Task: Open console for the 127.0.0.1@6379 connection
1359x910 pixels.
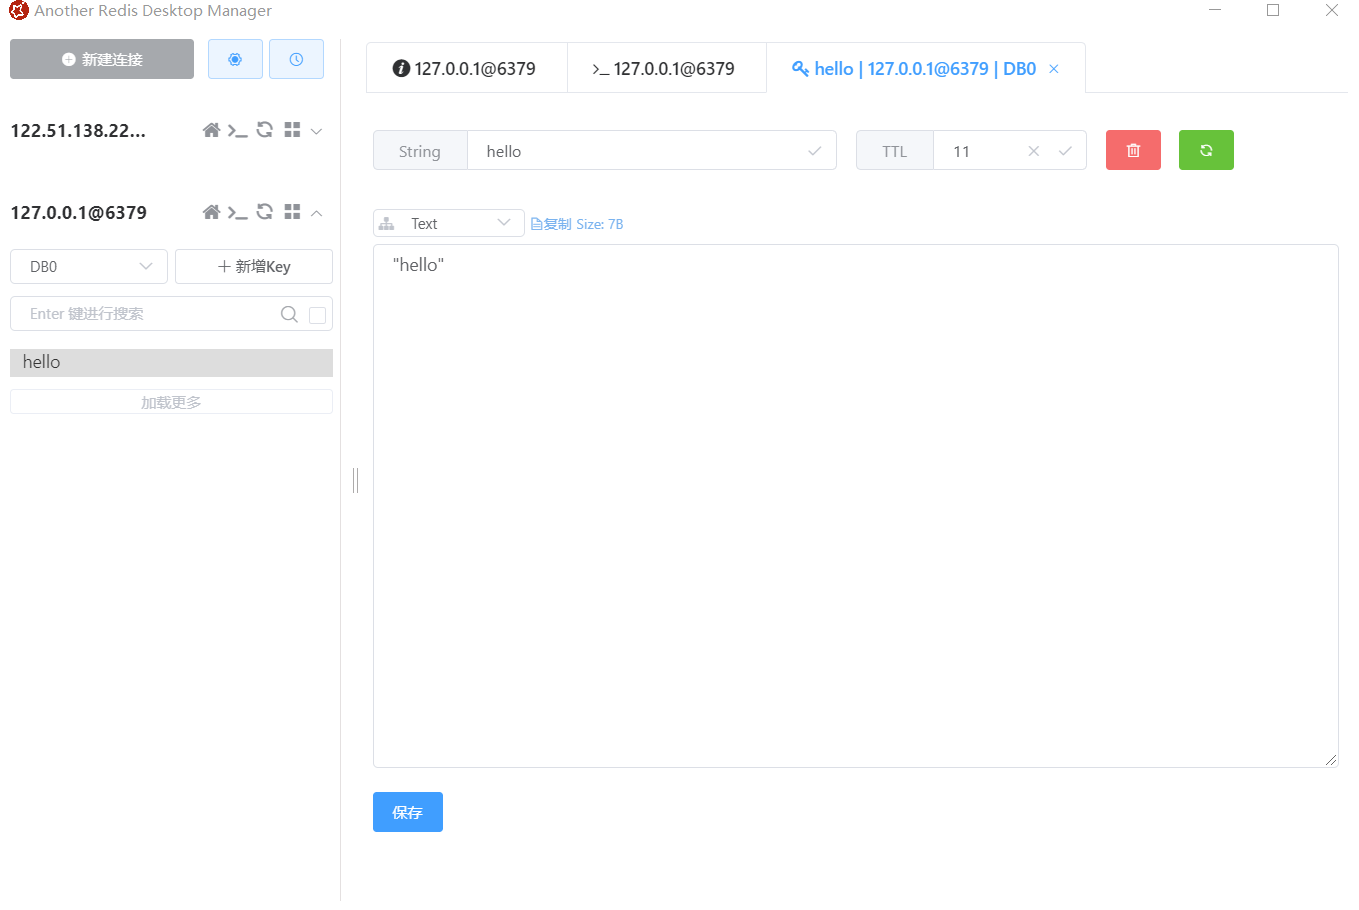Action: click(x=238, y=212)
